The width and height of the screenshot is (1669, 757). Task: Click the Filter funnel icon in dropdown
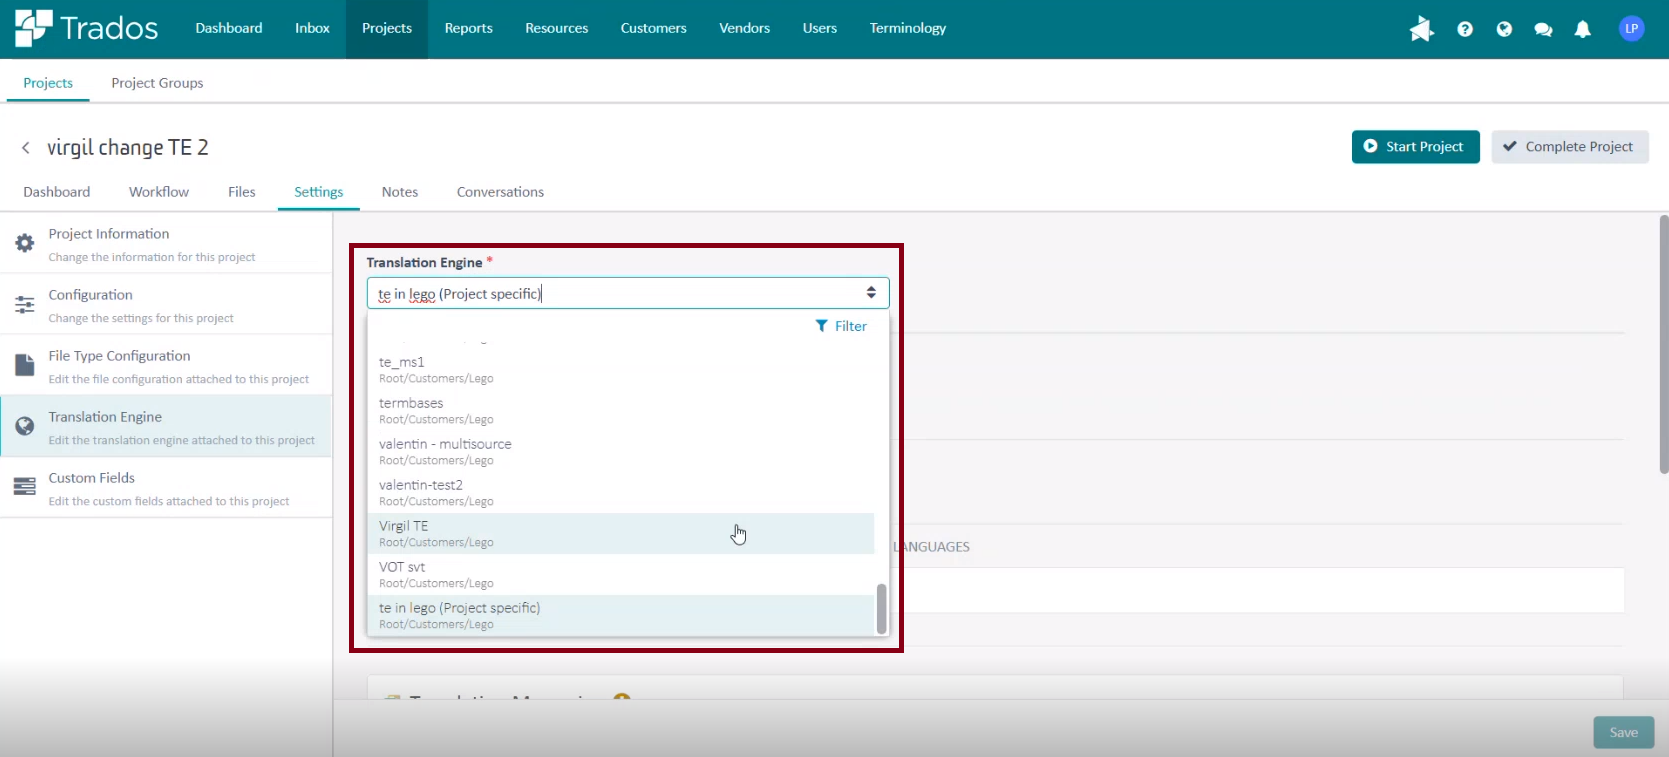[822, 326]
